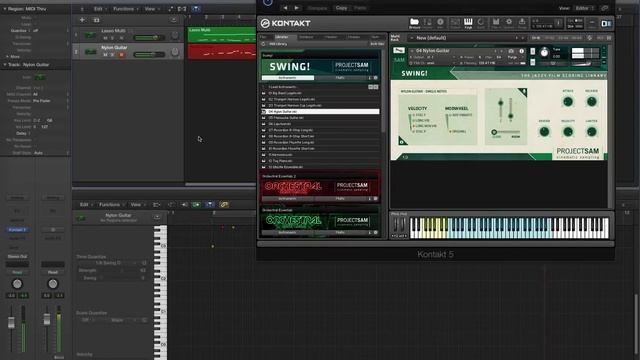The image size is (640, 360).
Task: Click the Kontakt Info toolbar icon
Action: coord(440,23)
